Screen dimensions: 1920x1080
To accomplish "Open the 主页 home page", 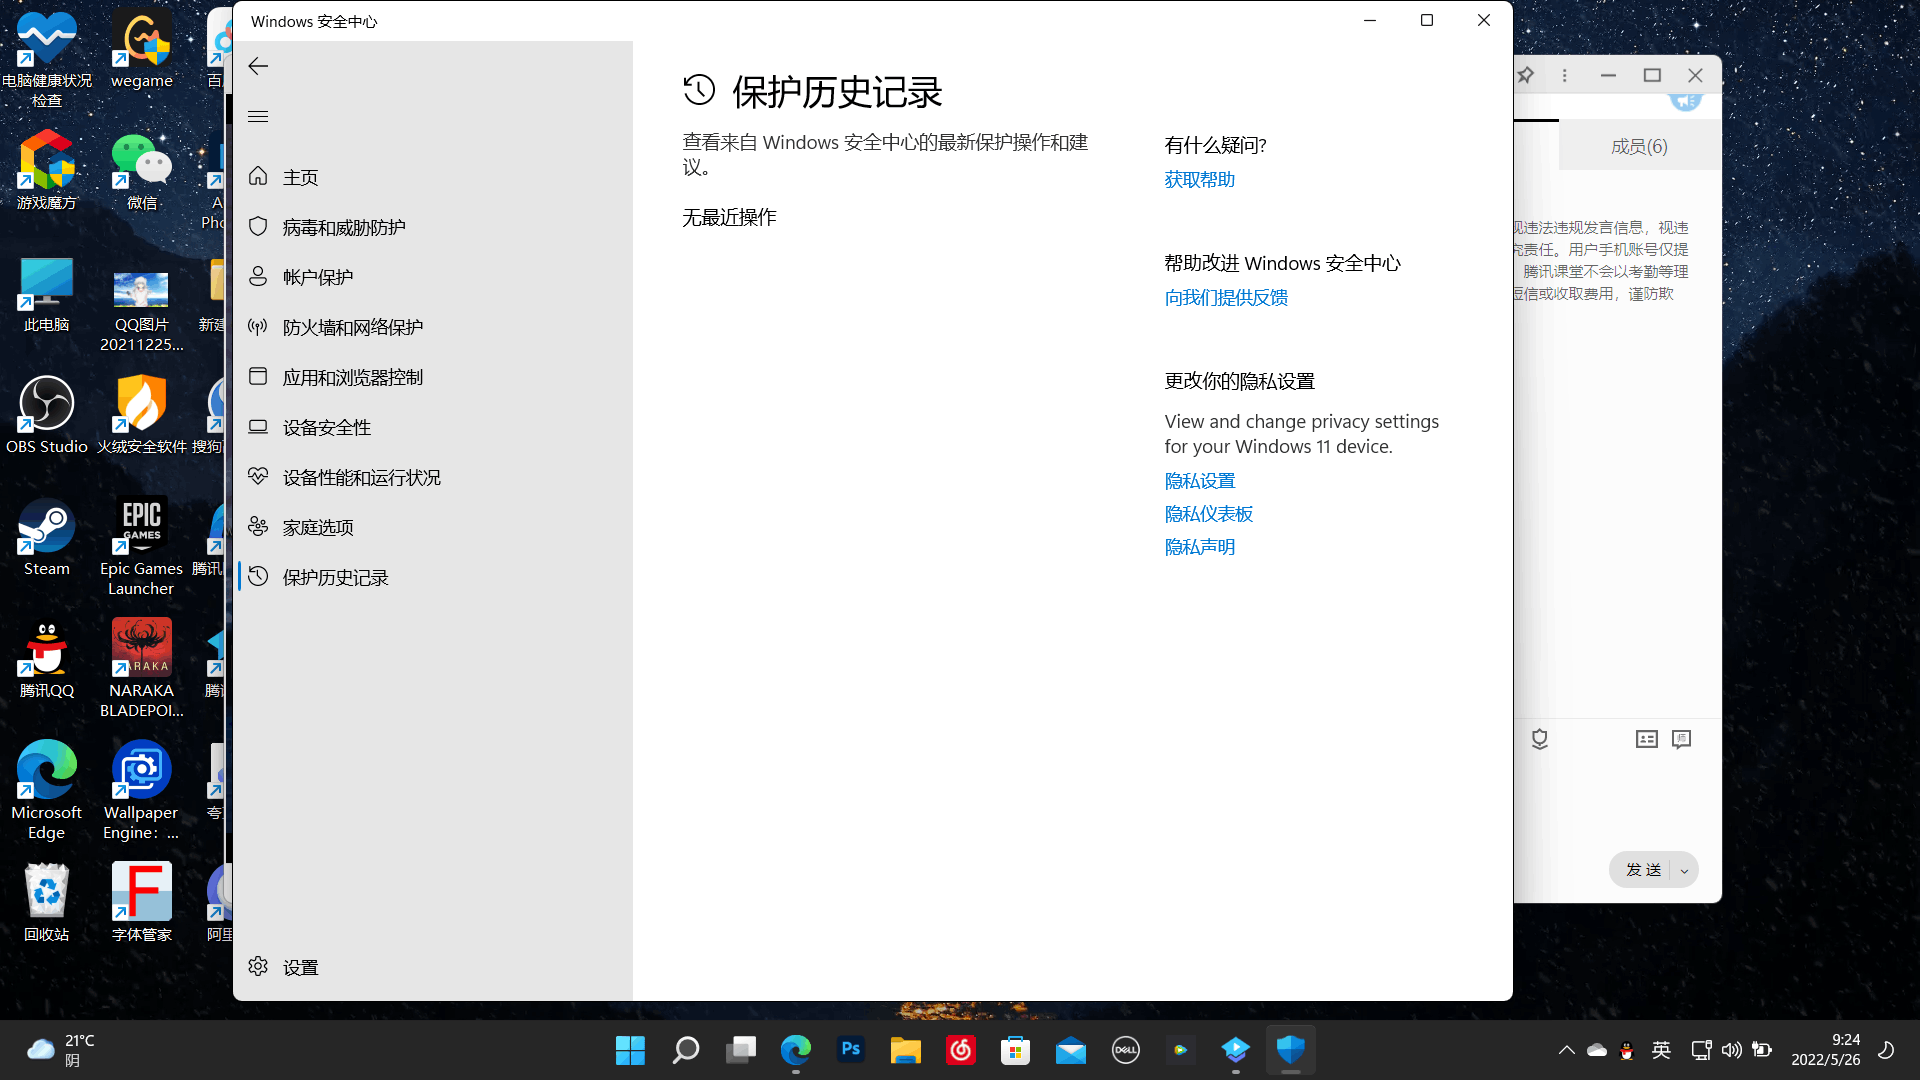I will (300, 177).
